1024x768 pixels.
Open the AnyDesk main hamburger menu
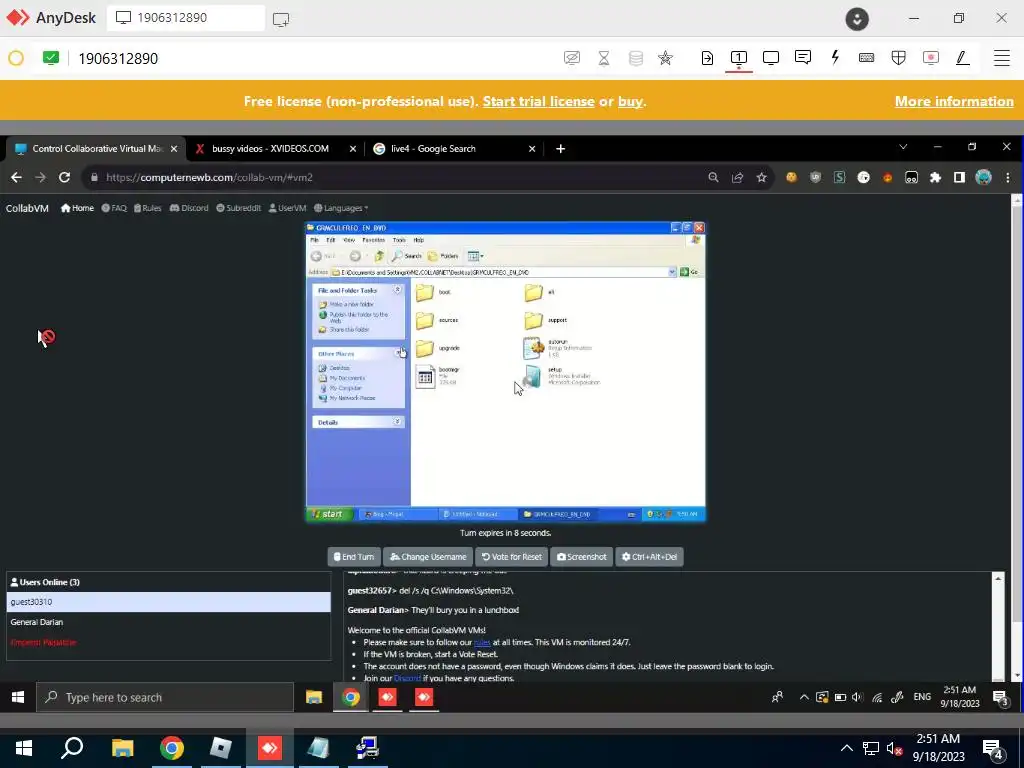coord(1001,58)
